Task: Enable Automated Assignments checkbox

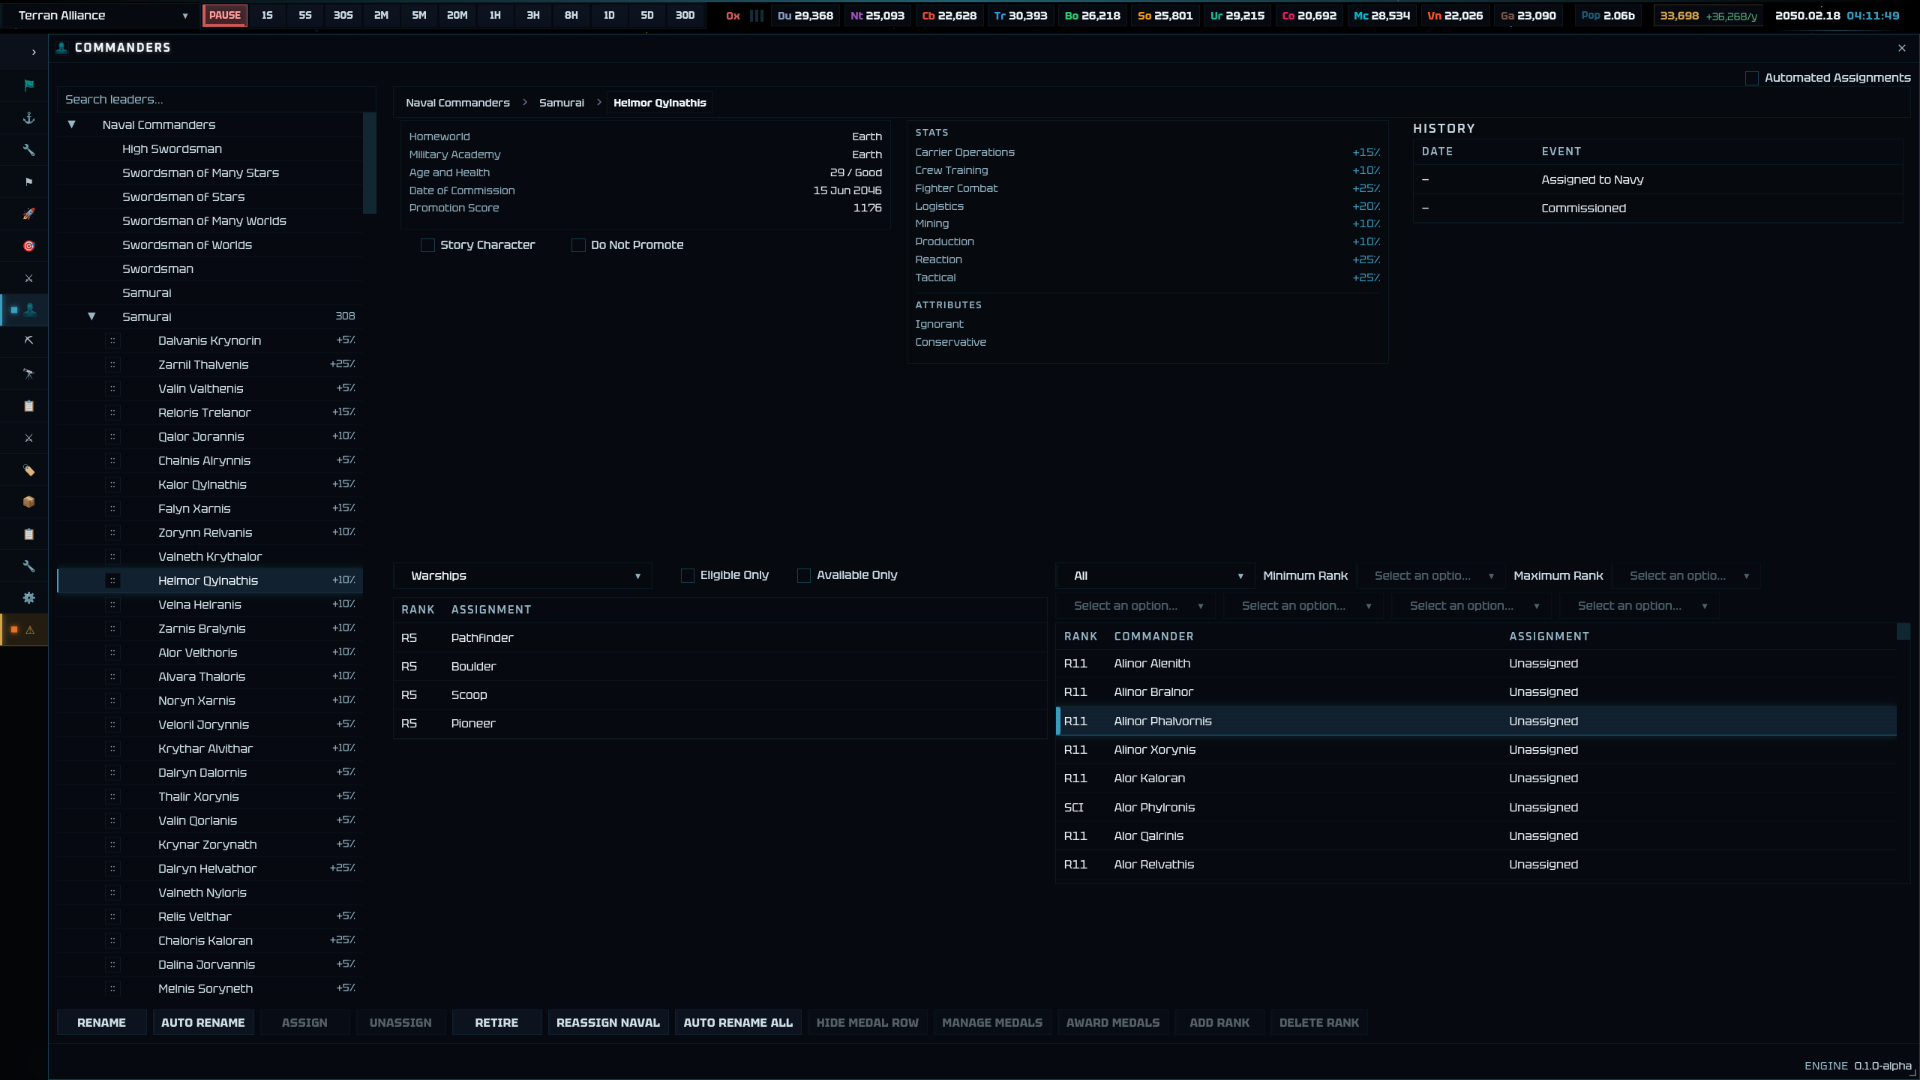Action: click(1751, 78)
